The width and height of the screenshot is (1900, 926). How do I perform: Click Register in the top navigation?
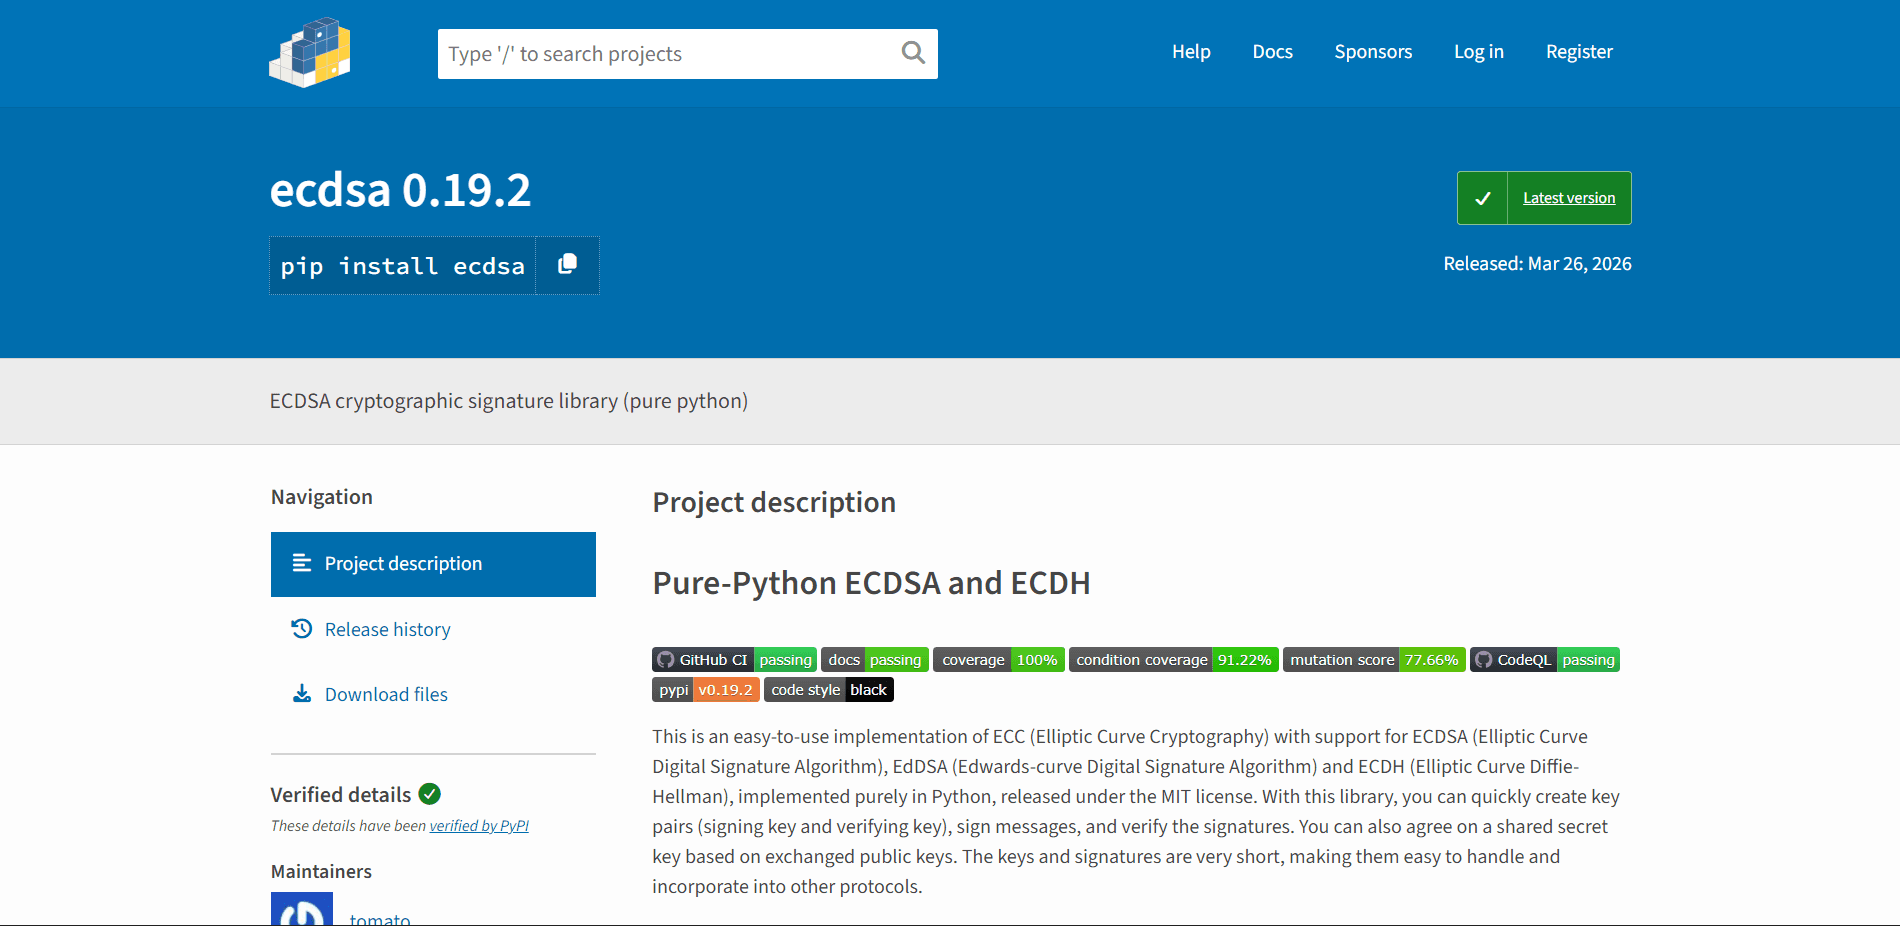coord(1578,51)
